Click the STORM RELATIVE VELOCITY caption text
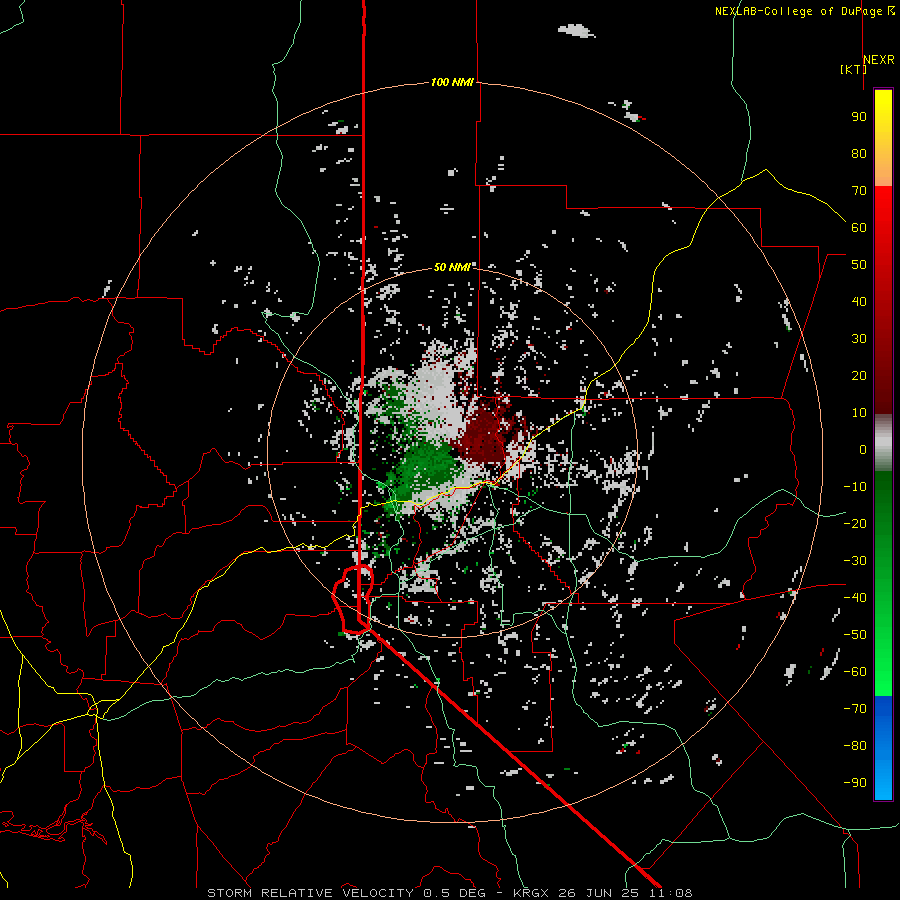The height and width of the screenshot is (900, 900). click(x=311, y=893)
